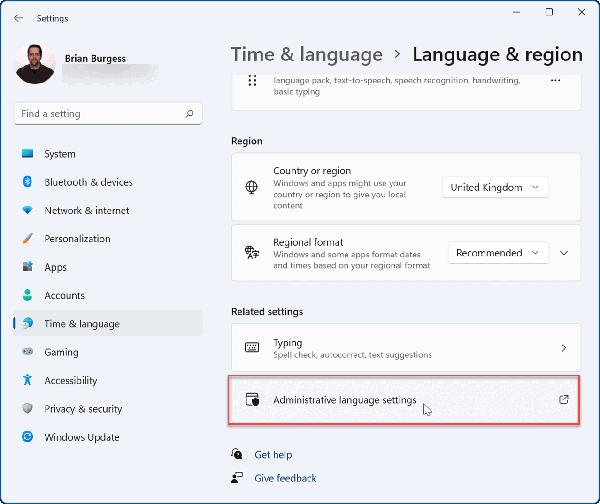The width and height of the screenshot is (600, 504).
Task: Click the Region section heading
Action: point(247,141)
